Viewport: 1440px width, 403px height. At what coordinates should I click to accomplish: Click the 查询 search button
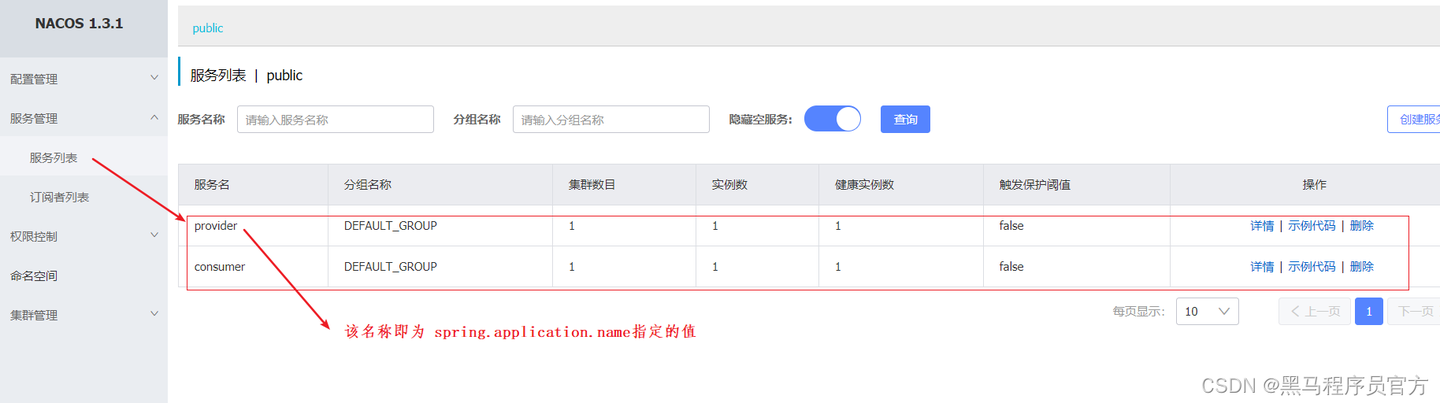[x=905, y=119]
